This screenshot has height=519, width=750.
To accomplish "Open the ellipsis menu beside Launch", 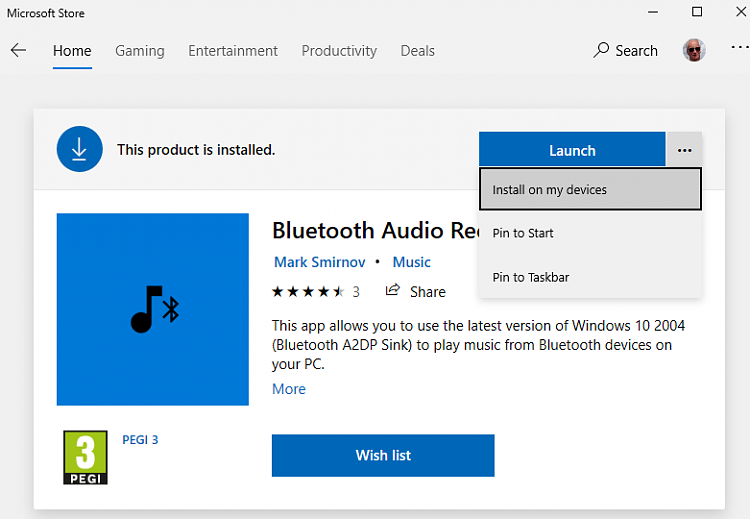I will tap(684, 150).
